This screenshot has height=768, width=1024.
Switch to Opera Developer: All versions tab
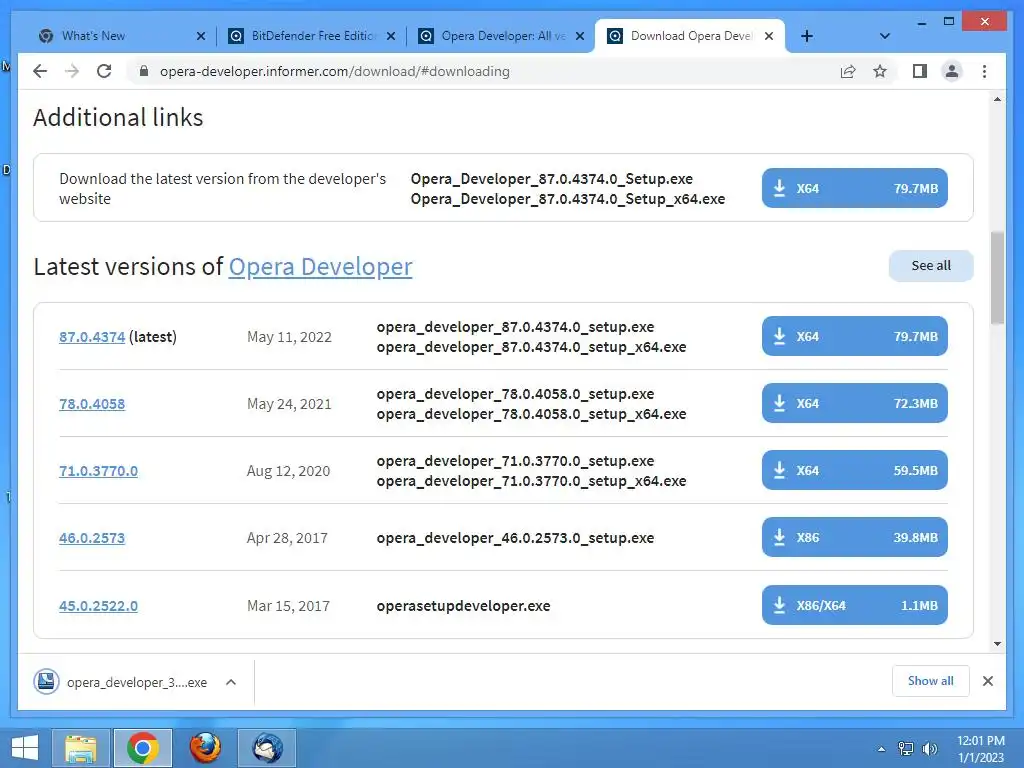coord(502,36)
